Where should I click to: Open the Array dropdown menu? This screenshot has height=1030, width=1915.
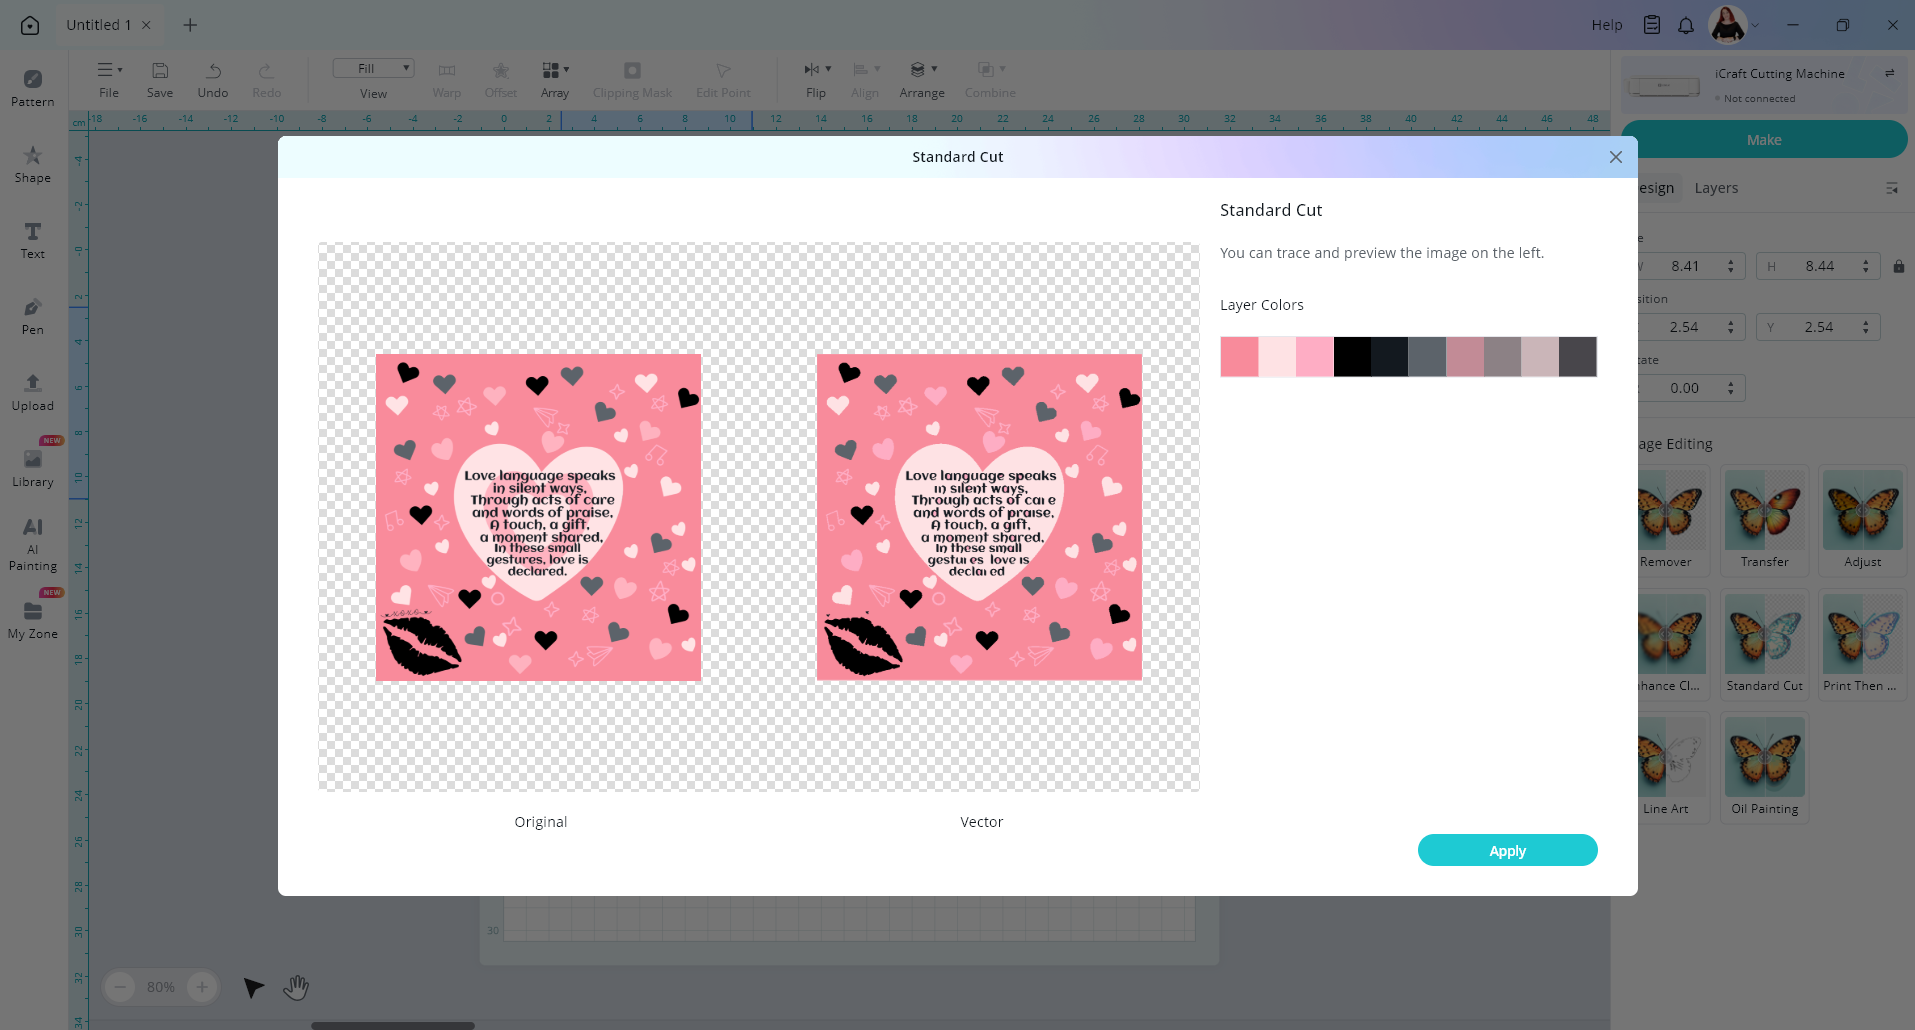pos(555,79)
